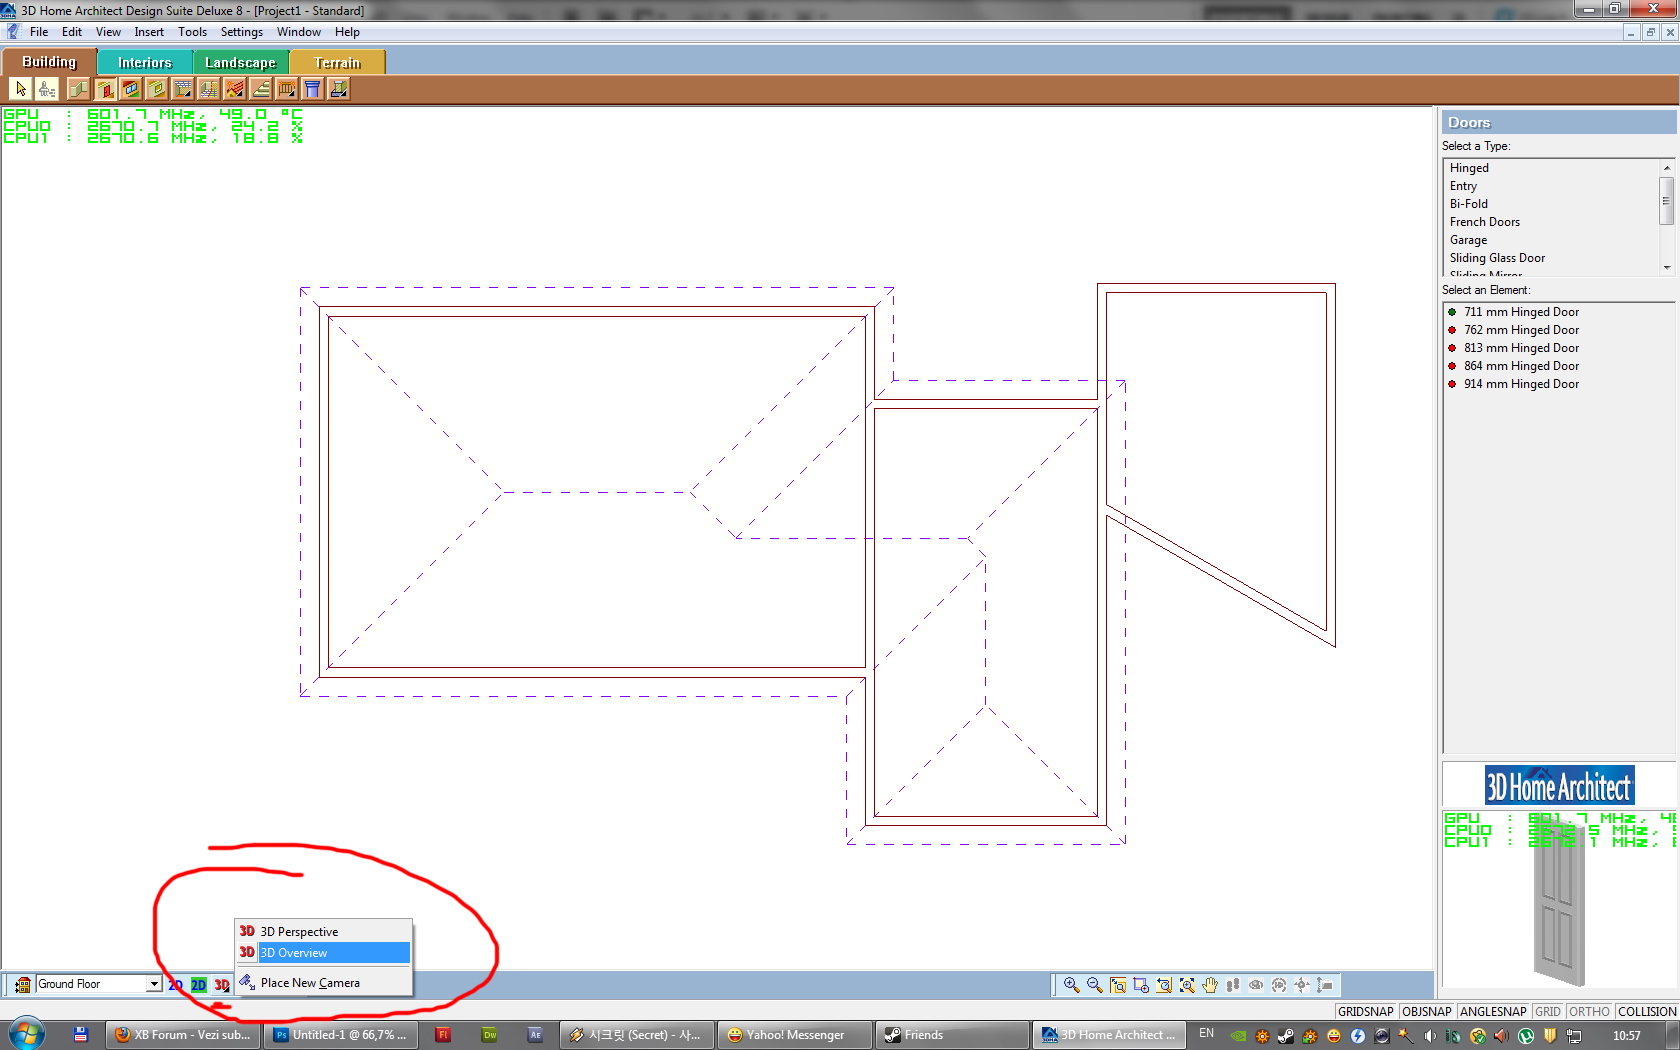Select the Window tool icon
Viewport: 1680px width, 1050px height.
(x=131, y=89)
